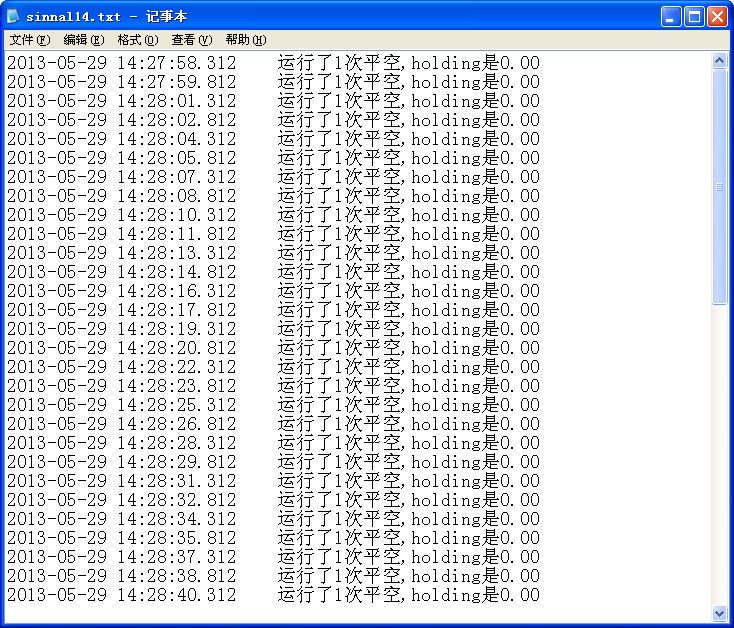Click the log line timestamped 14:28:32.812
Viewport: 734px width, 628px height.
[273, 500]
